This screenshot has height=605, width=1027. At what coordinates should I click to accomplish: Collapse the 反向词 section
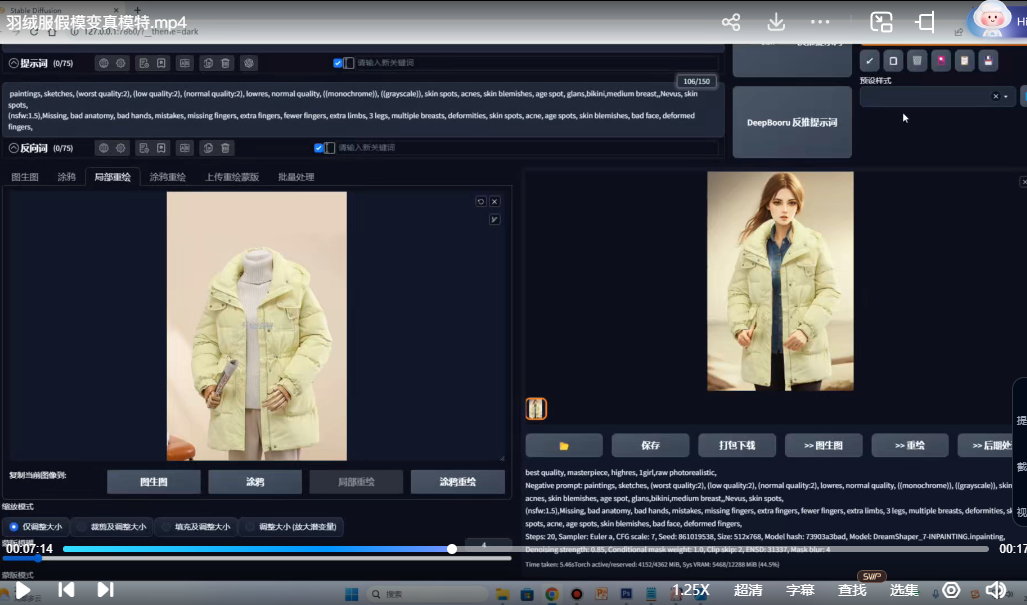14,148
